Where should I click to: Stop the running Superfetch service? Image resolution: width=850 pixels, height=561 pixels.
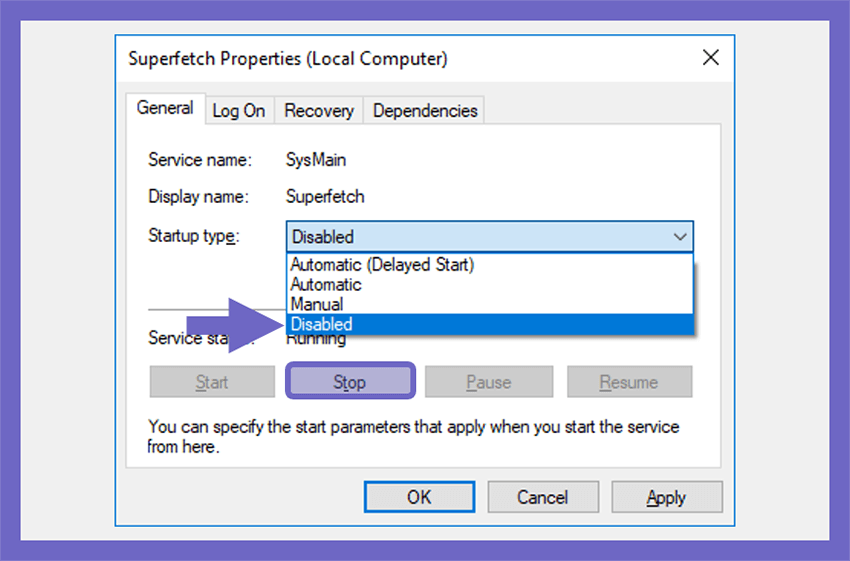point(350,382)
